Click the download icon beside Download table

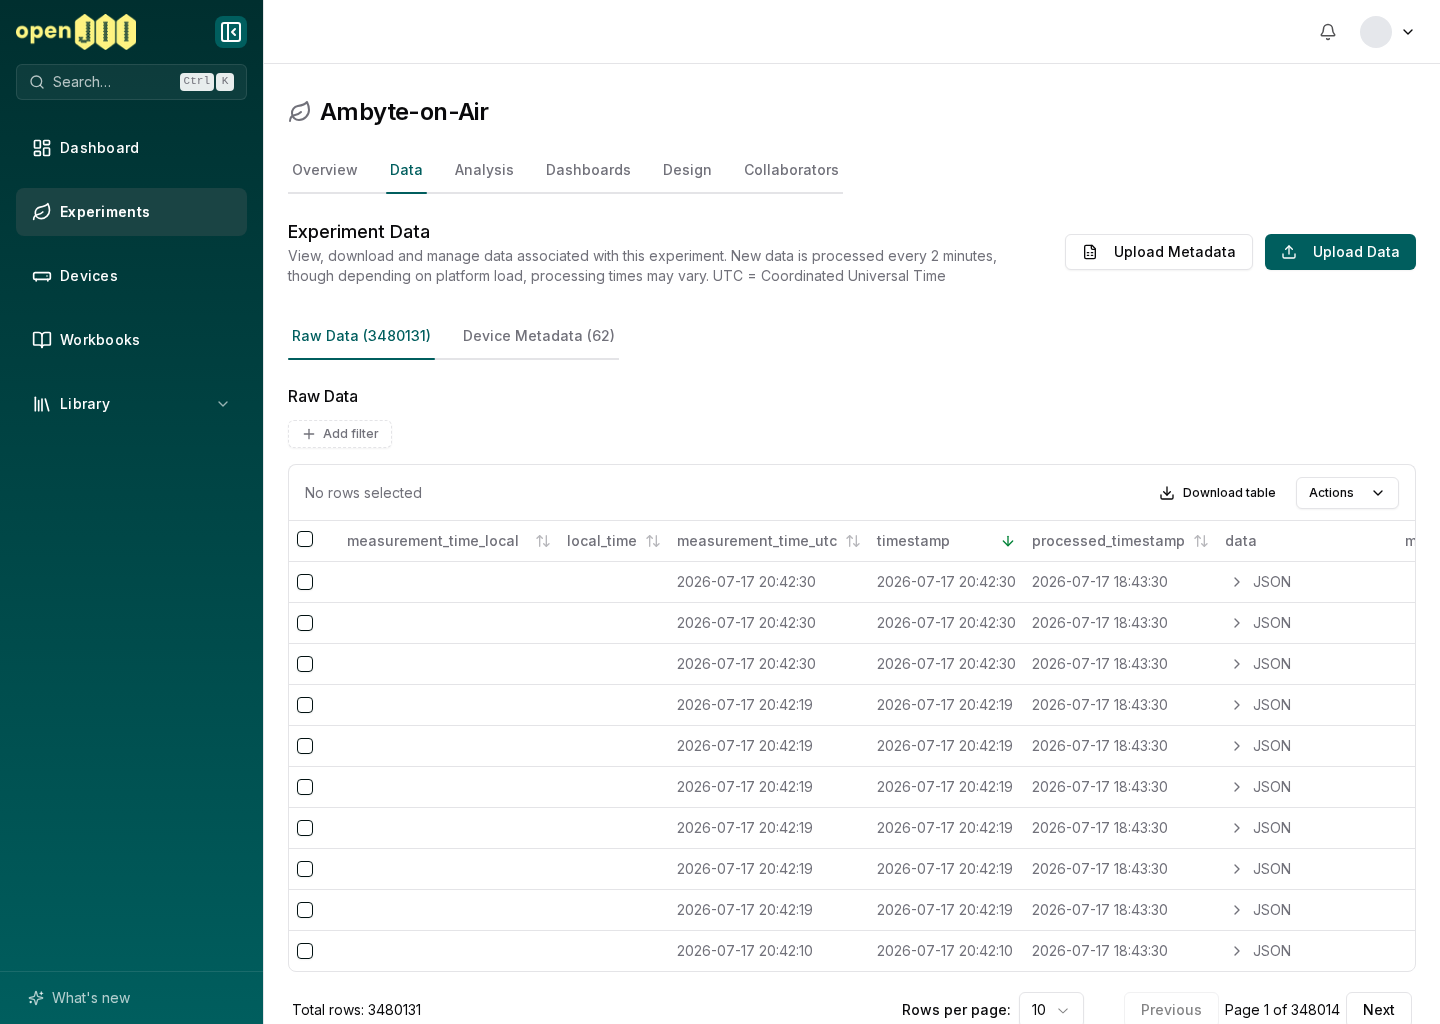point(1167,493)
